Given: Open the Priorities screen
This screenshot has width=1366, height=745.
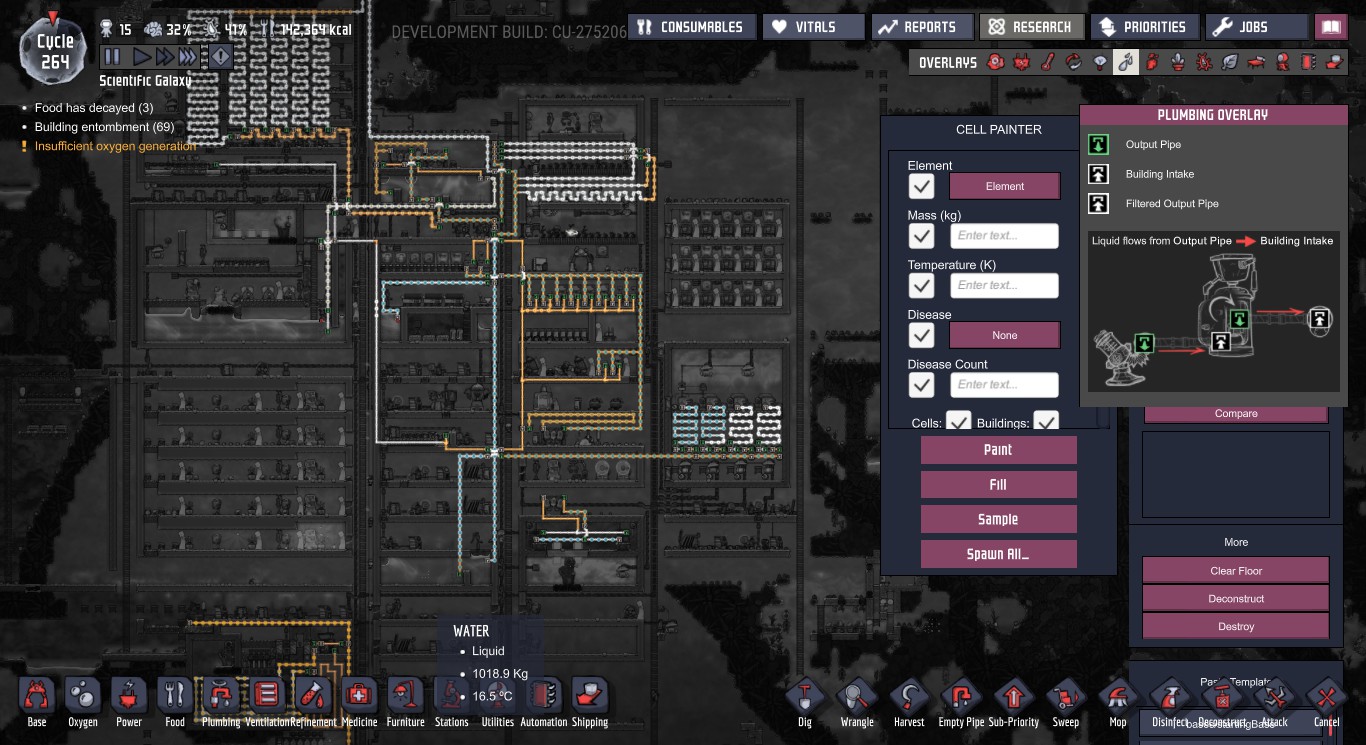Looking at the screenshot, I should click(x=1144, y=27).
